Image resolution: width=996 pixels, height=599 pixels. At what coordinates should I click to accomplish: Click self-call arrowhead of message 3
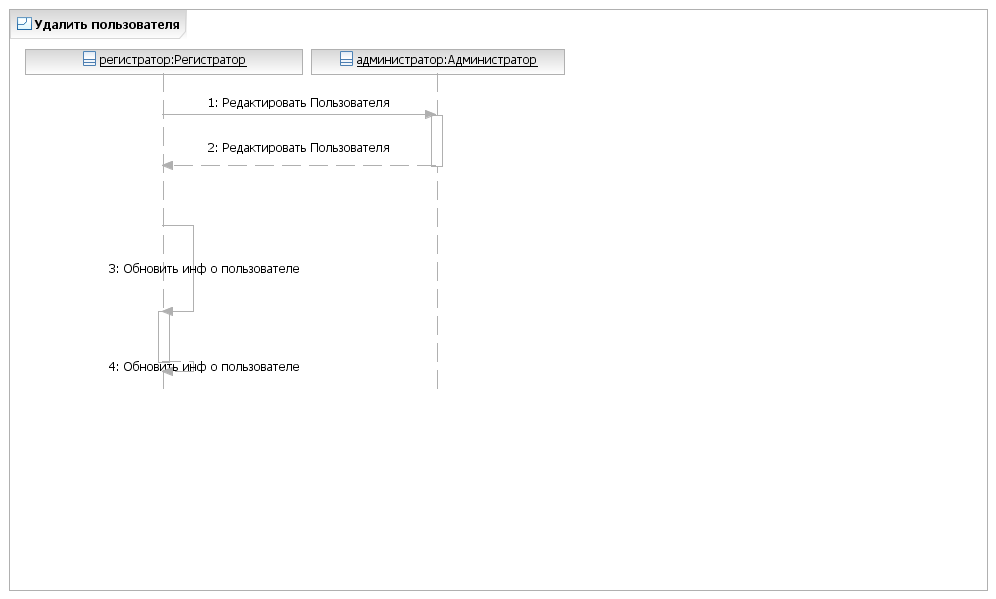click(168, 311)
